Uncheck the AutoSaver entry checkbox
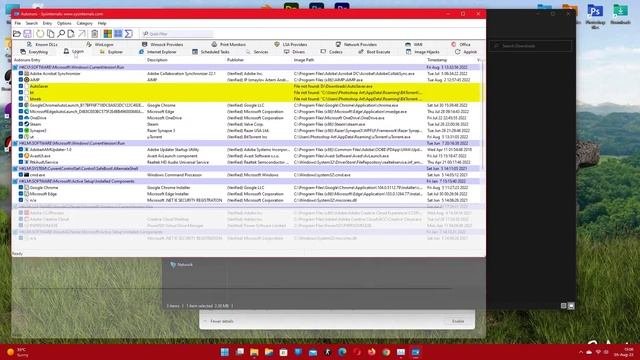640x360 pixels. (x=21, y=86)
